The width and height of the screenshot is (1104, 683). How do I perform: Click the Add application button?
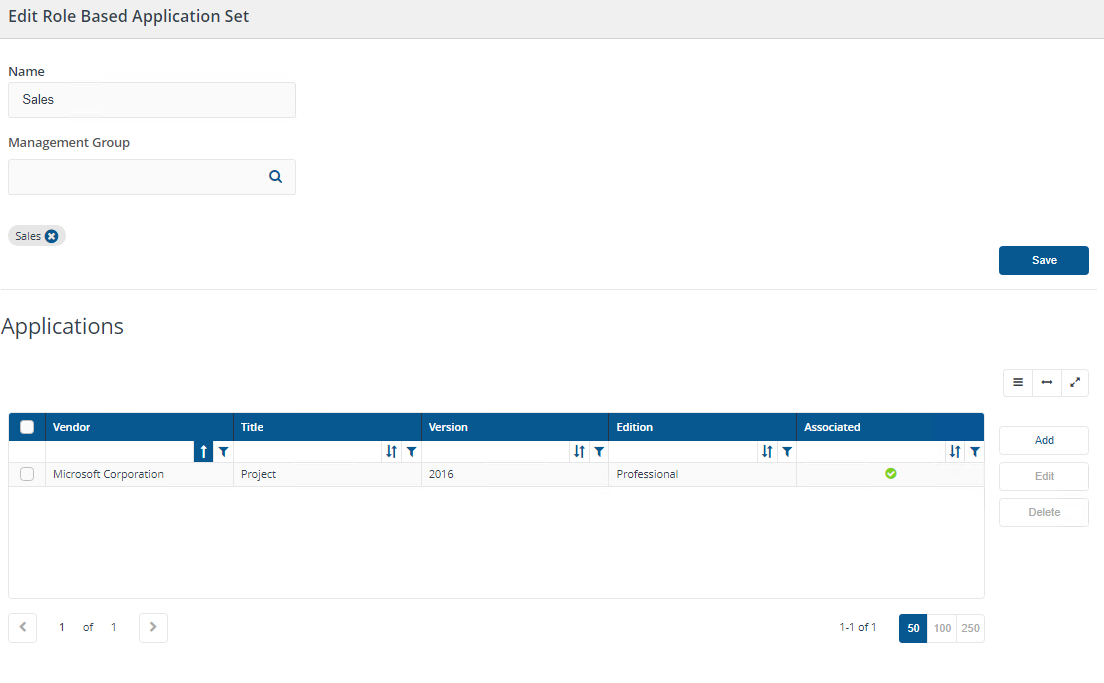[x=1043, y=440]
